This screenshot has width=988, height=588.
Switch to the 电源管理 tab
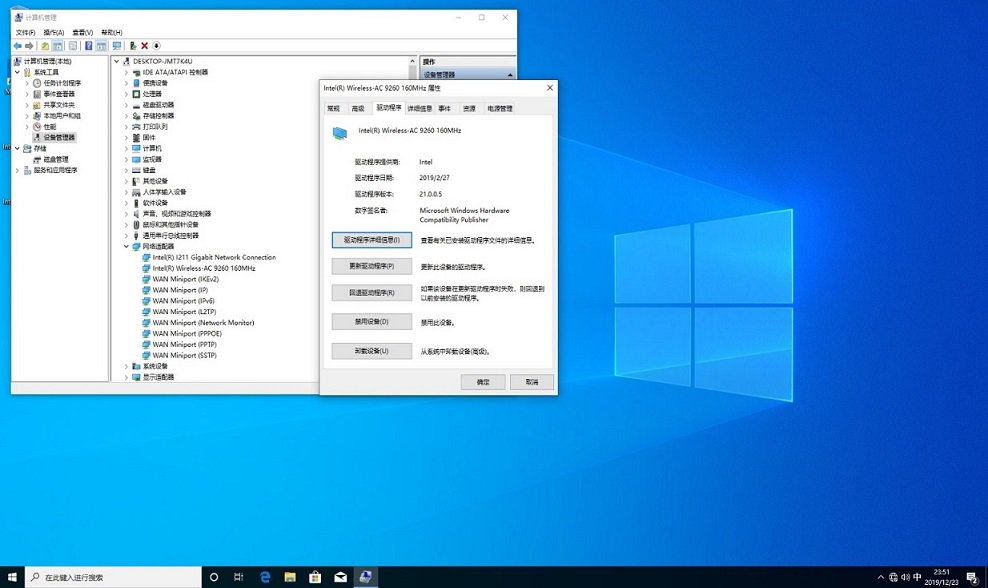click(500, 108)
